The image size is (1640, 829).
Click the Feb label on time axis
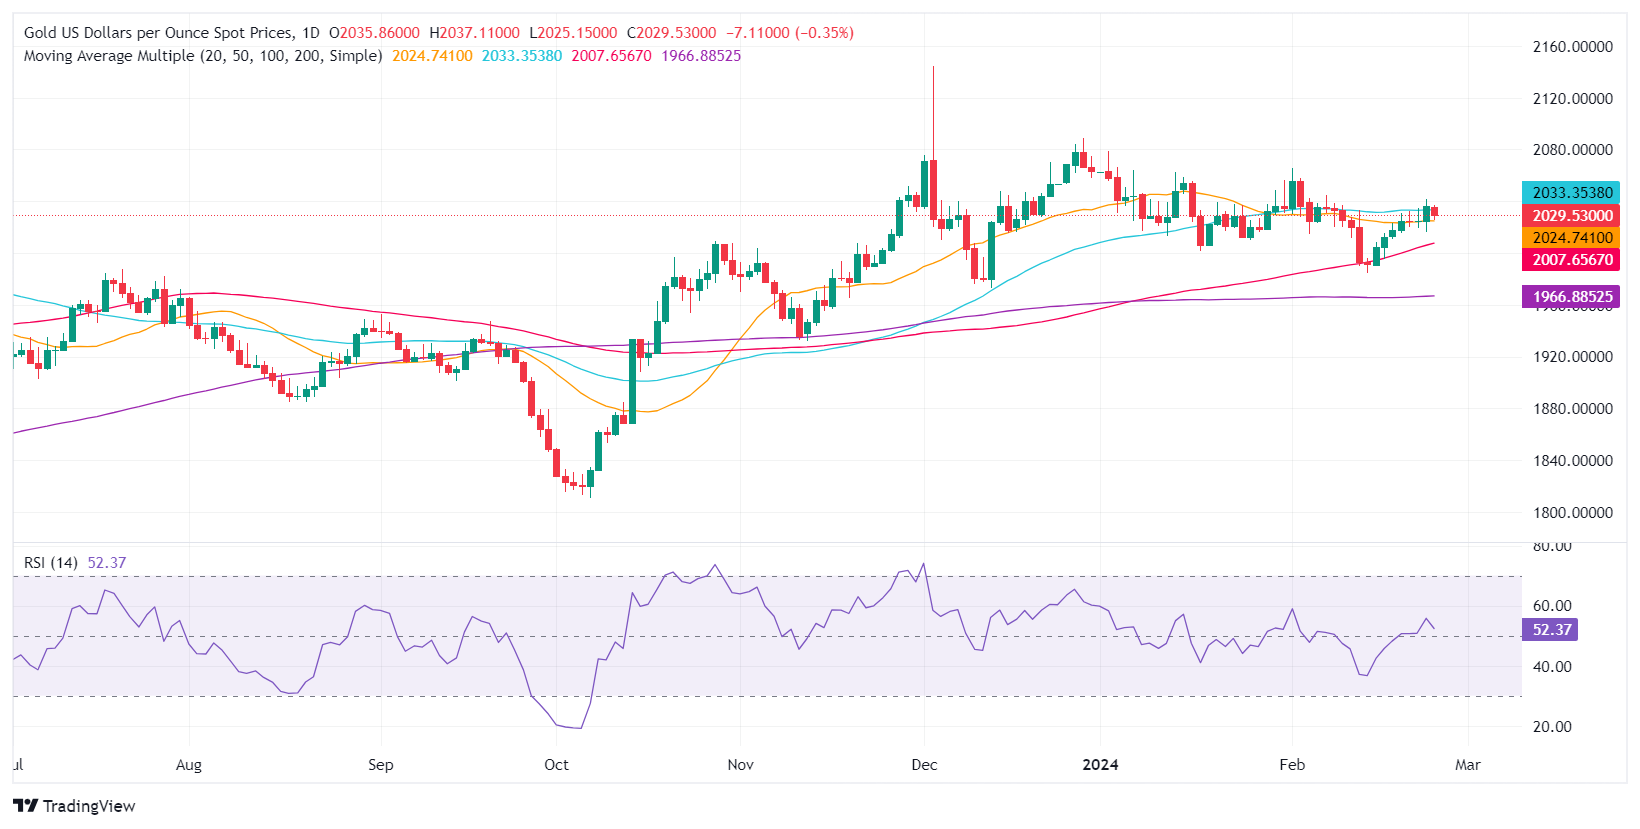pyautogui.click(x=1292, y=765)
